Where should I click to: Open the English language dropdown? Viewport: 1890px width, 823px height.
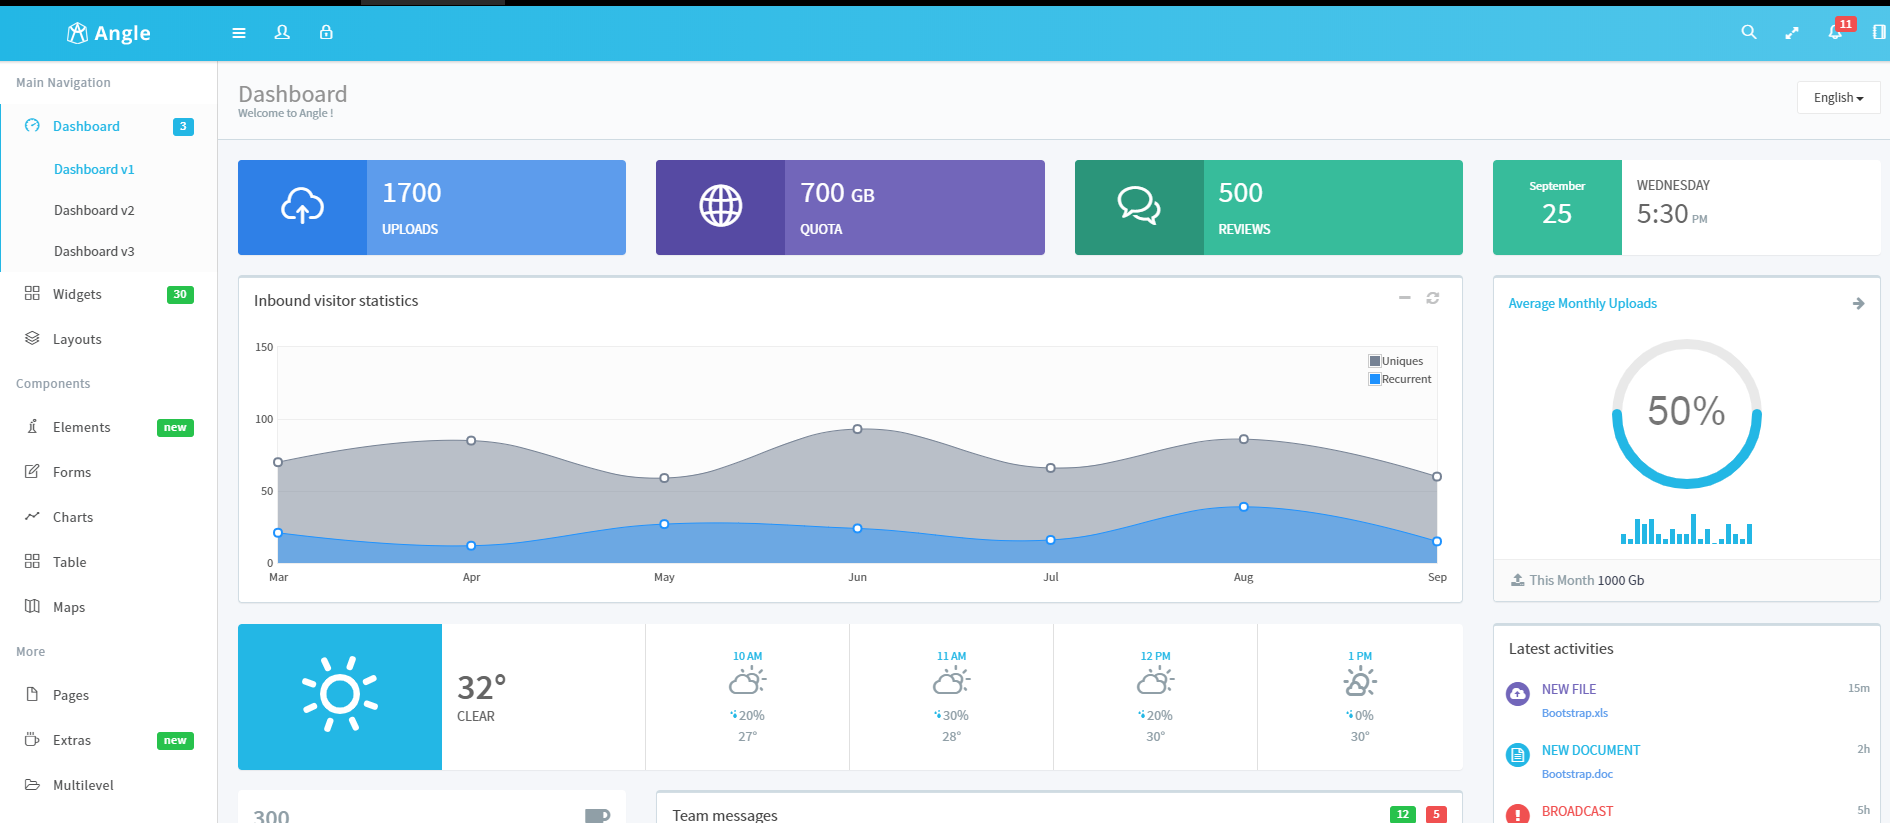click(1838, 98)
